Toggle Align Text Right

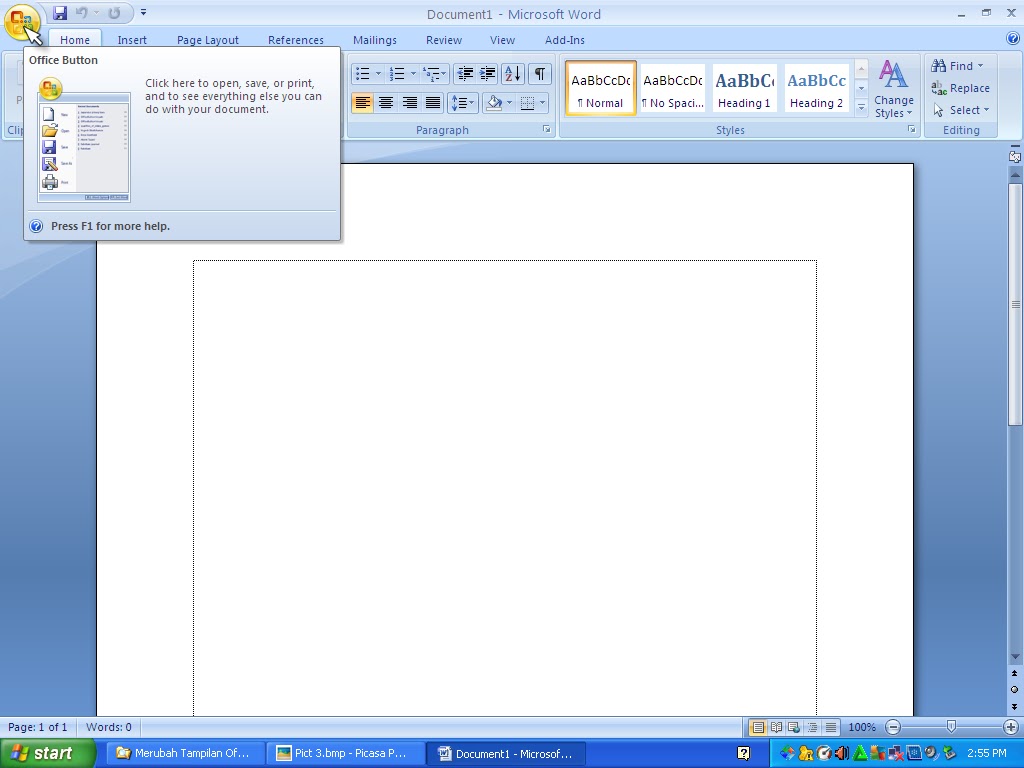tap(409, 103)
